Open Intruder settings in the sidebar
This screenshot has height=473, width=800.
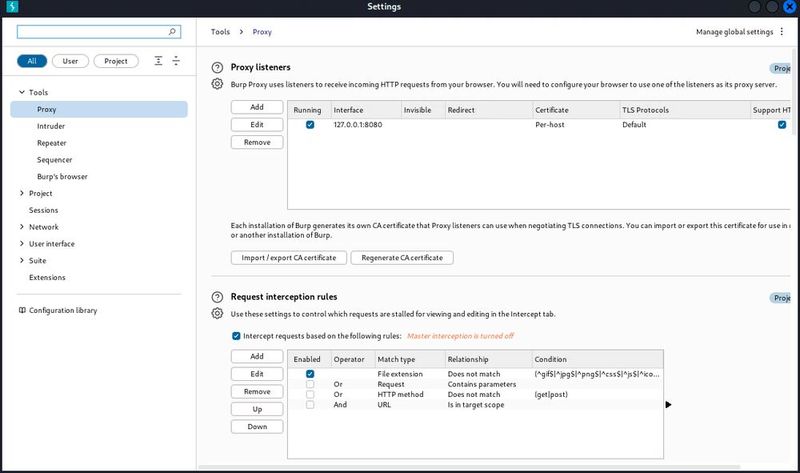(x=51, y=126)
